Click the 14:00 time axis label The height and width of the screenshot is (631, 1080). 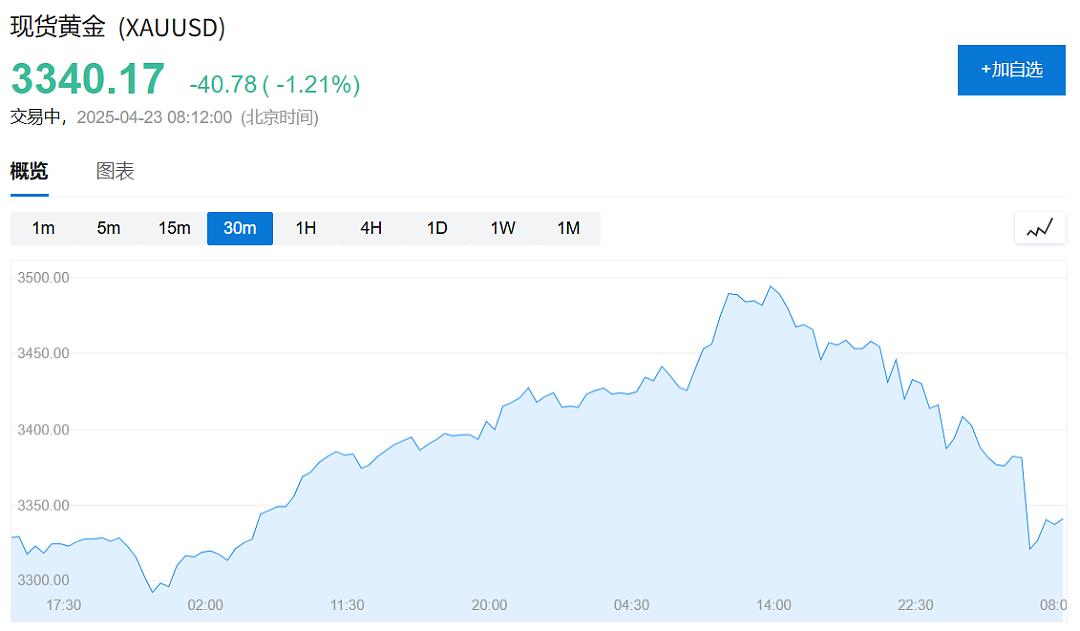tap(773, 605)
